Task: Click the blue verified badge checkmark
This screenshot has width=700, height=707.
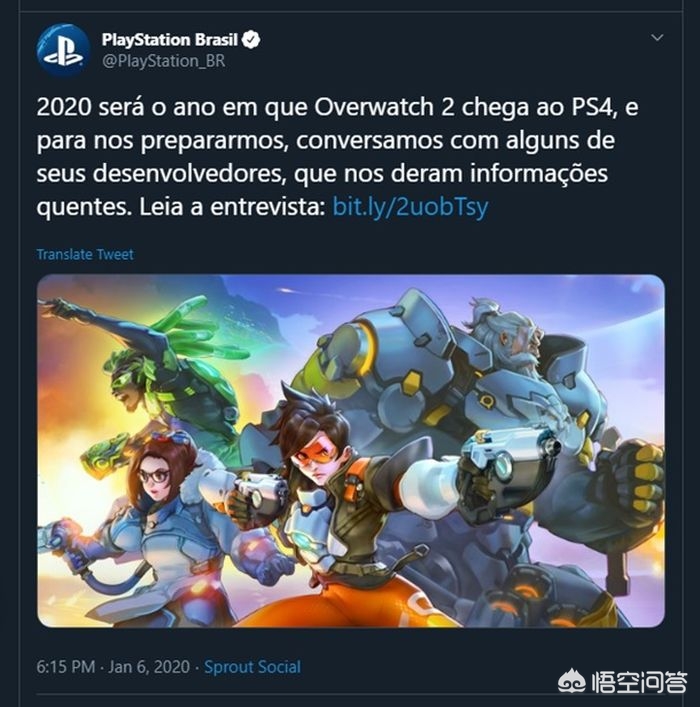Action: (251, 40)
